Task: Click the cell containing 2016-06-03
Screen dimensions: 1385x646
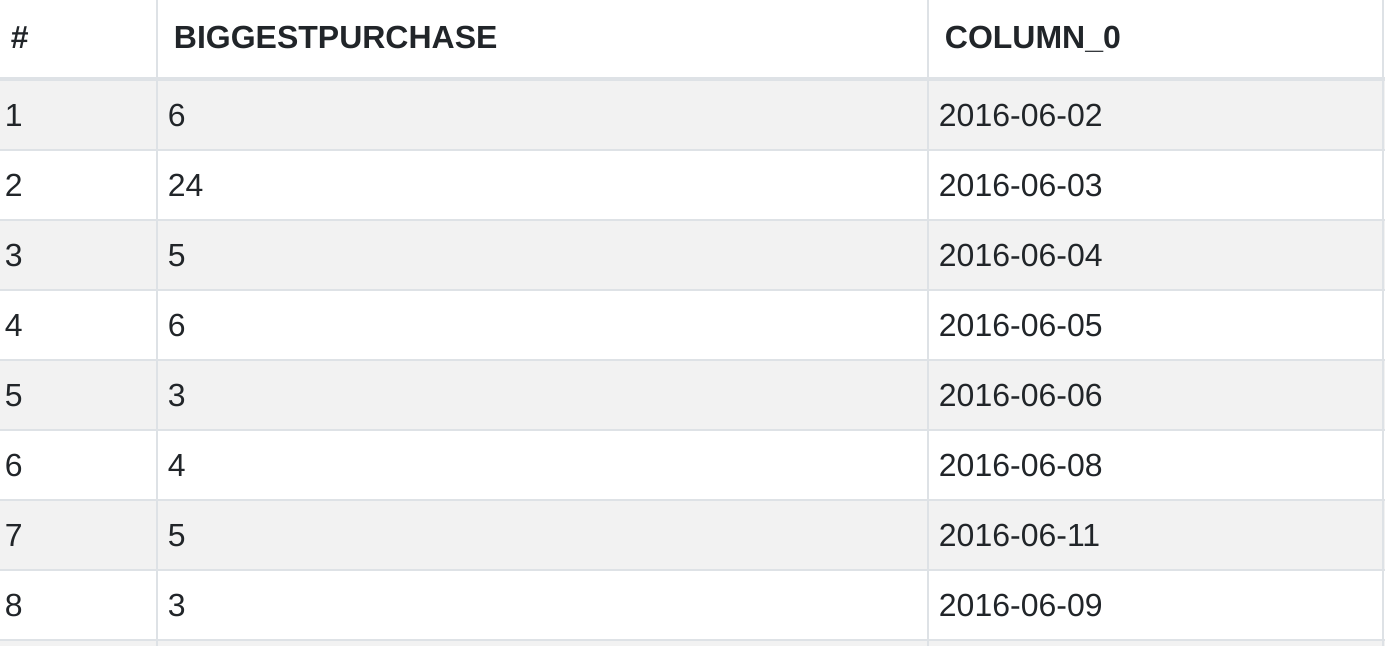Action: pyautogui.click(x=1020, y=186)
